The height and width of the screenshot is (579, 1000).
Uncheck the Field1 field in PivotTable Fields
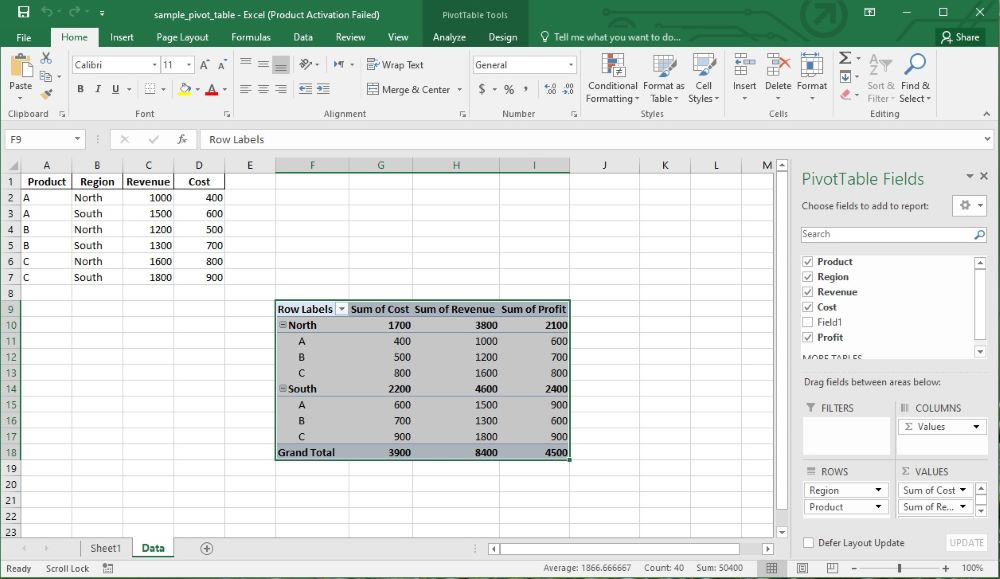(808, 322)
